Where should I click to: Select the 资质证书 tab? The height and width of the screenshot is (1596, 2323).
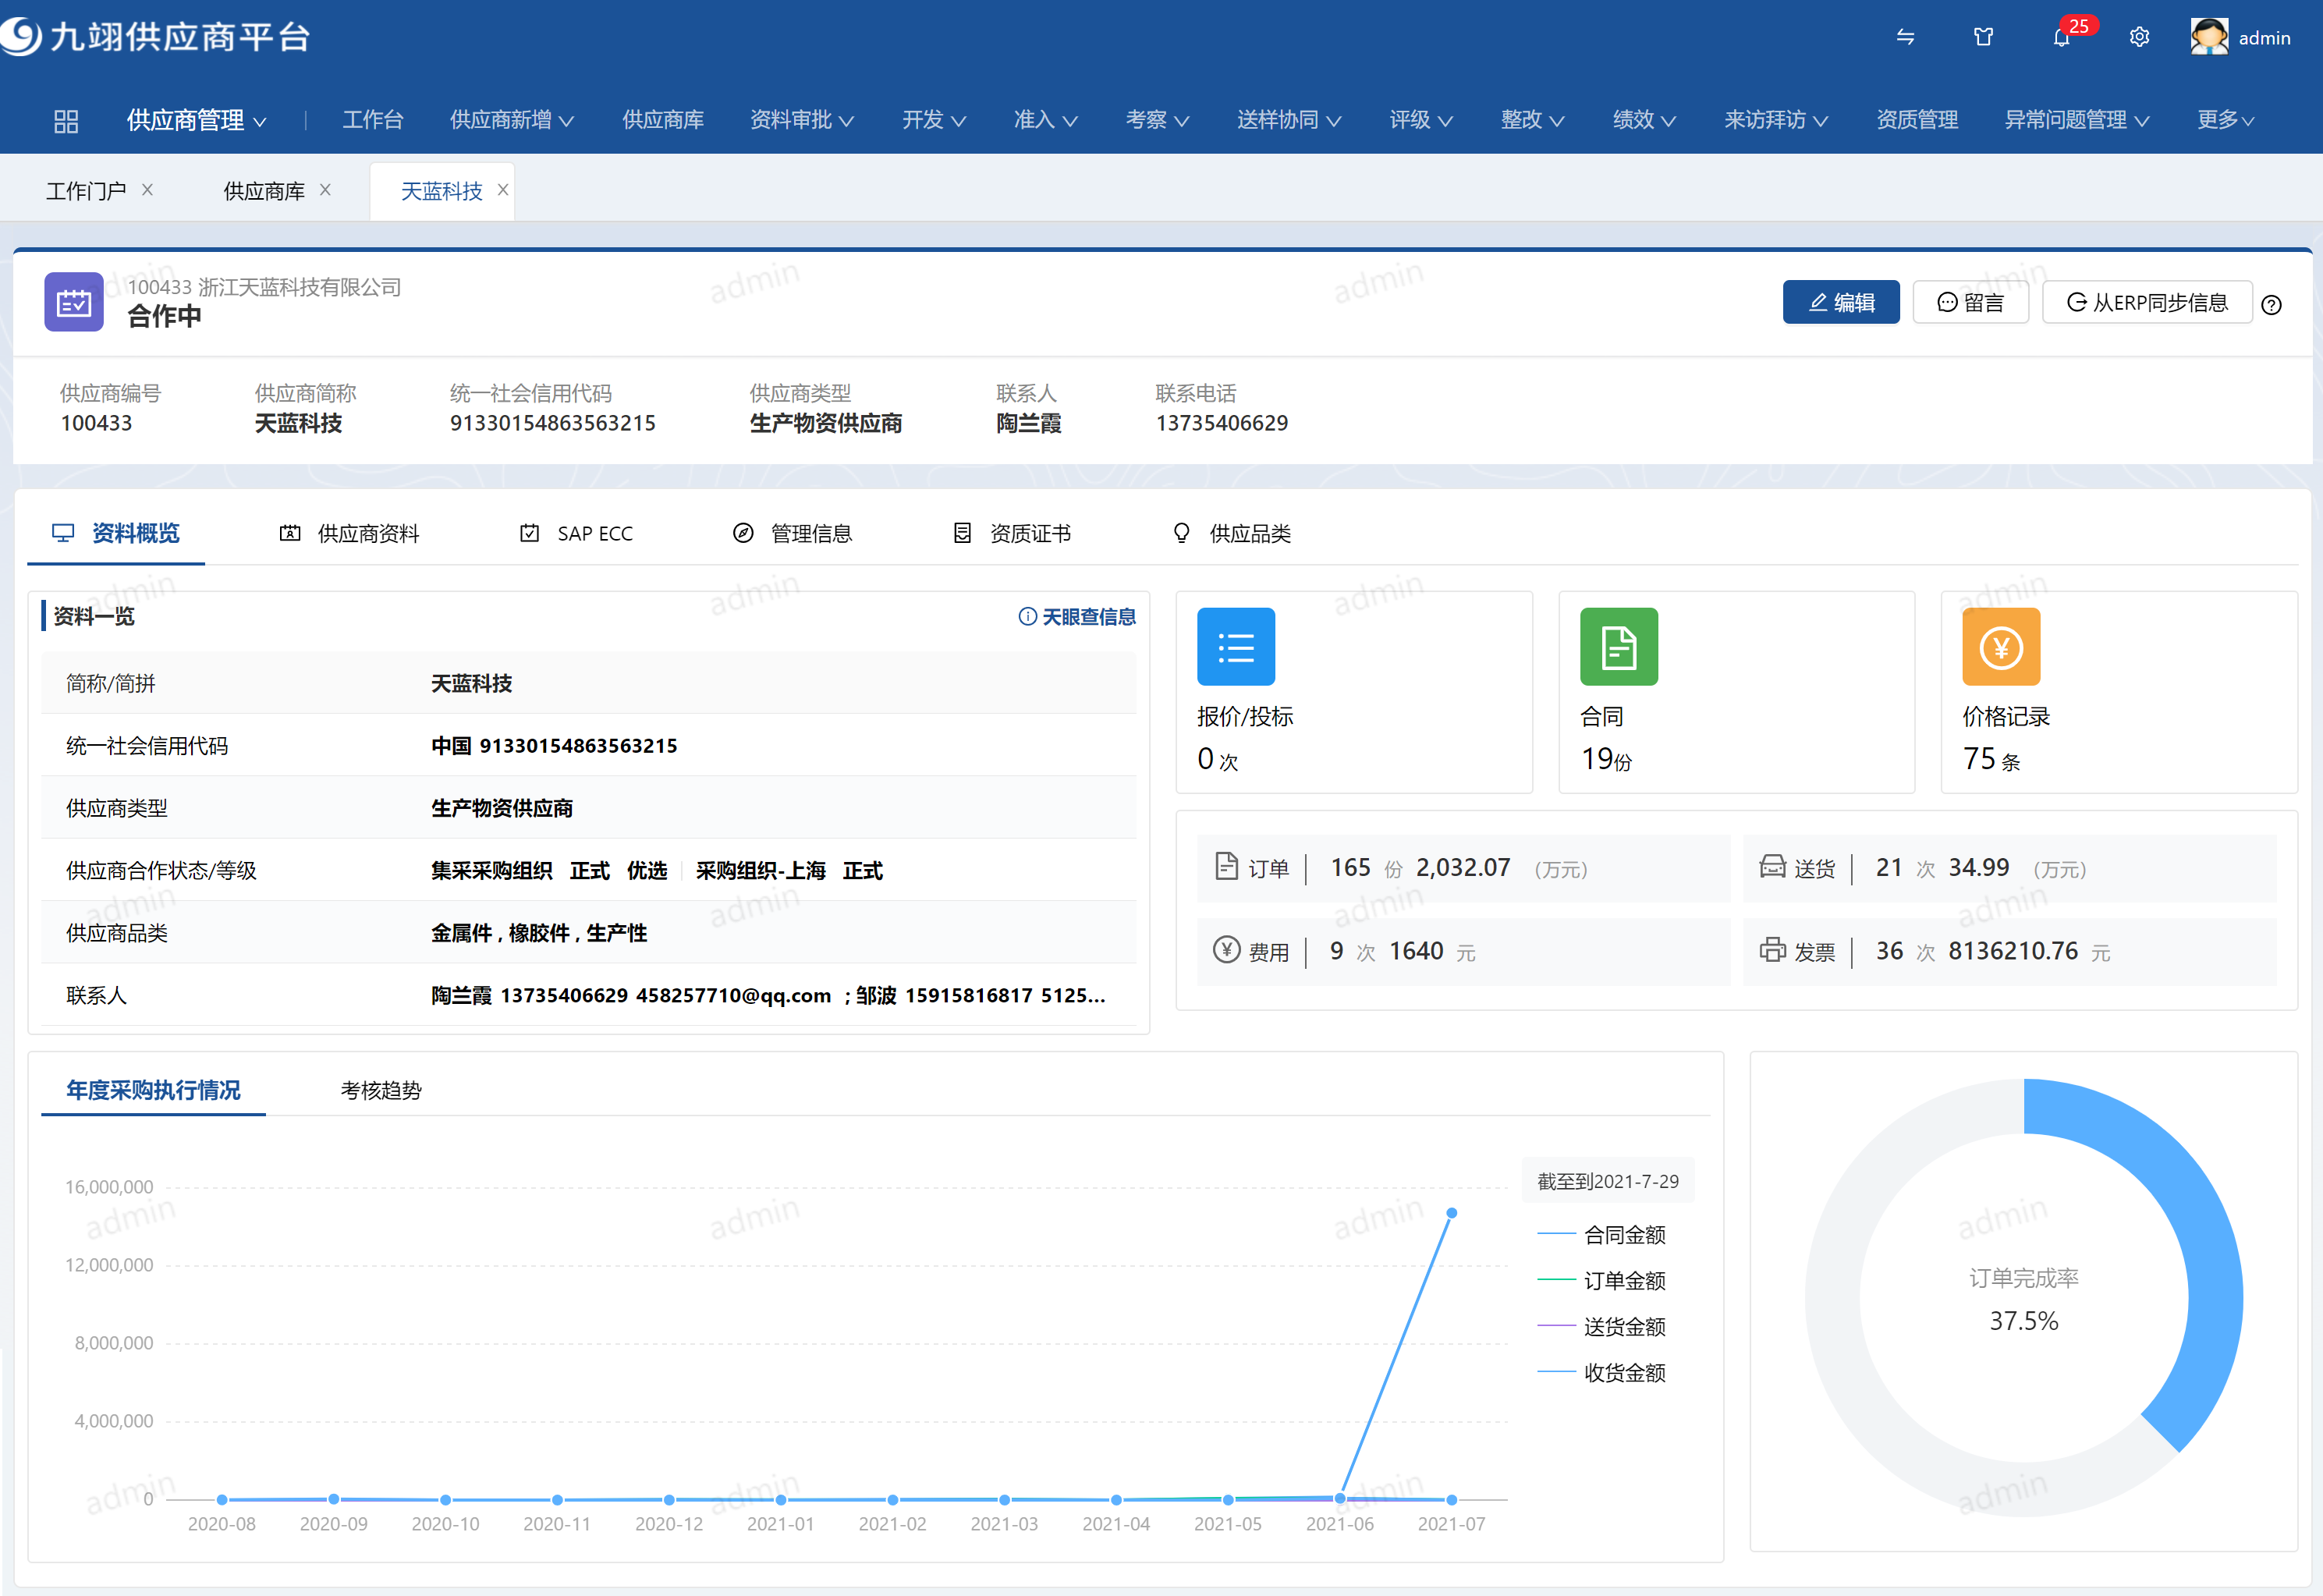click(x=1011, y=533)
